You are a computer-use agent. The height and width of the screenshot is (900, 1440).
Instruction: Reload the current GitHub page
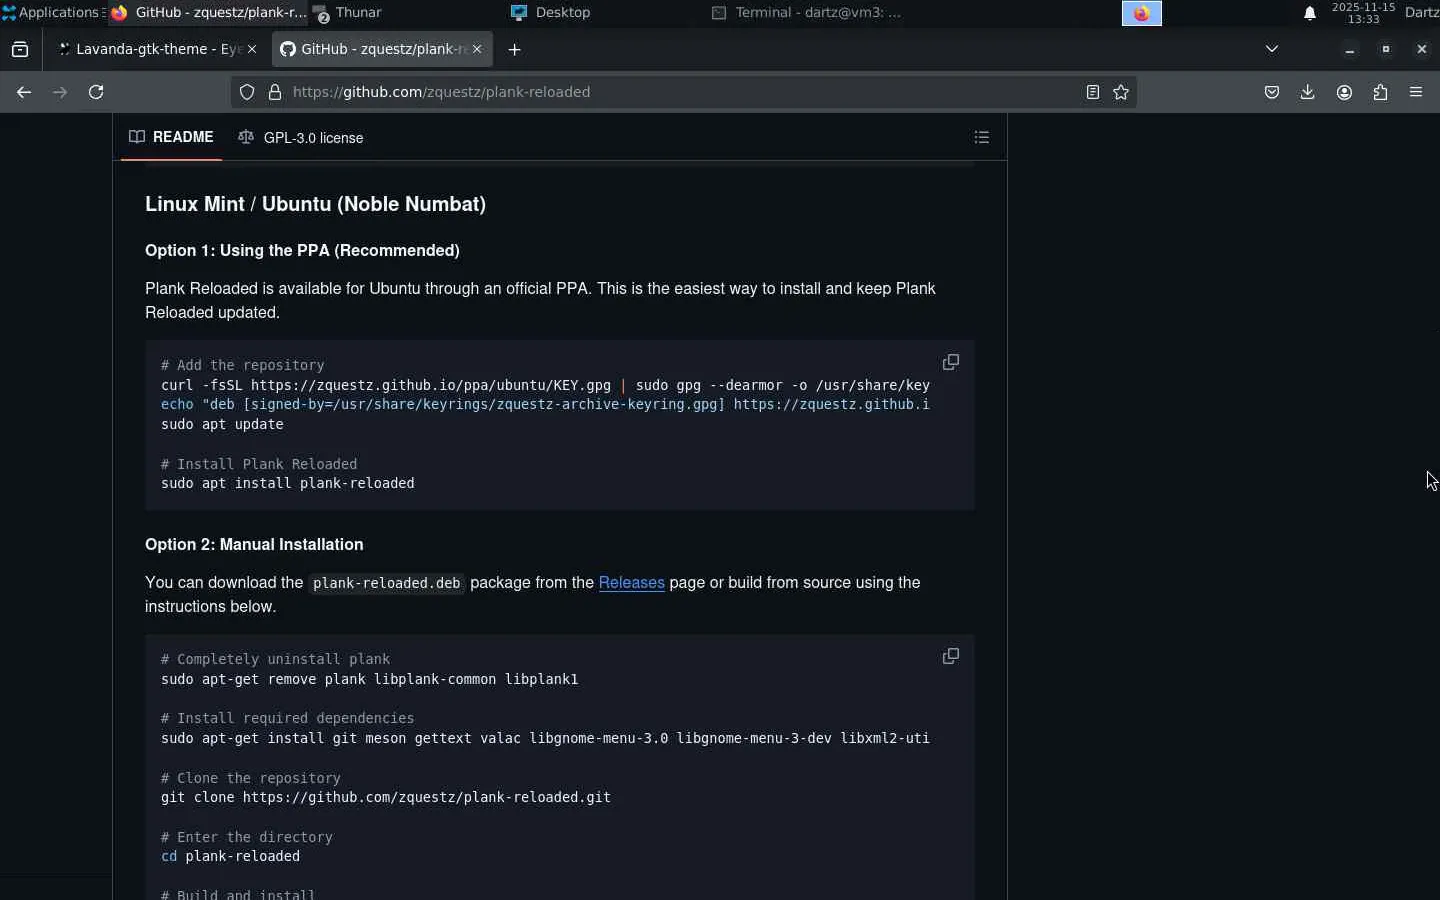point(96,92)
